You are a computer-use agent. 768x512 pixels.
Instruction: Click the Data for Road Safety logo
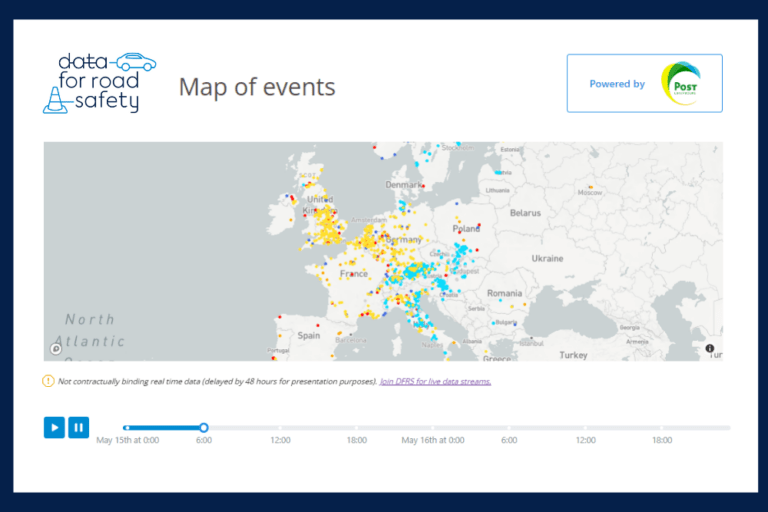[x=99, y=83]
